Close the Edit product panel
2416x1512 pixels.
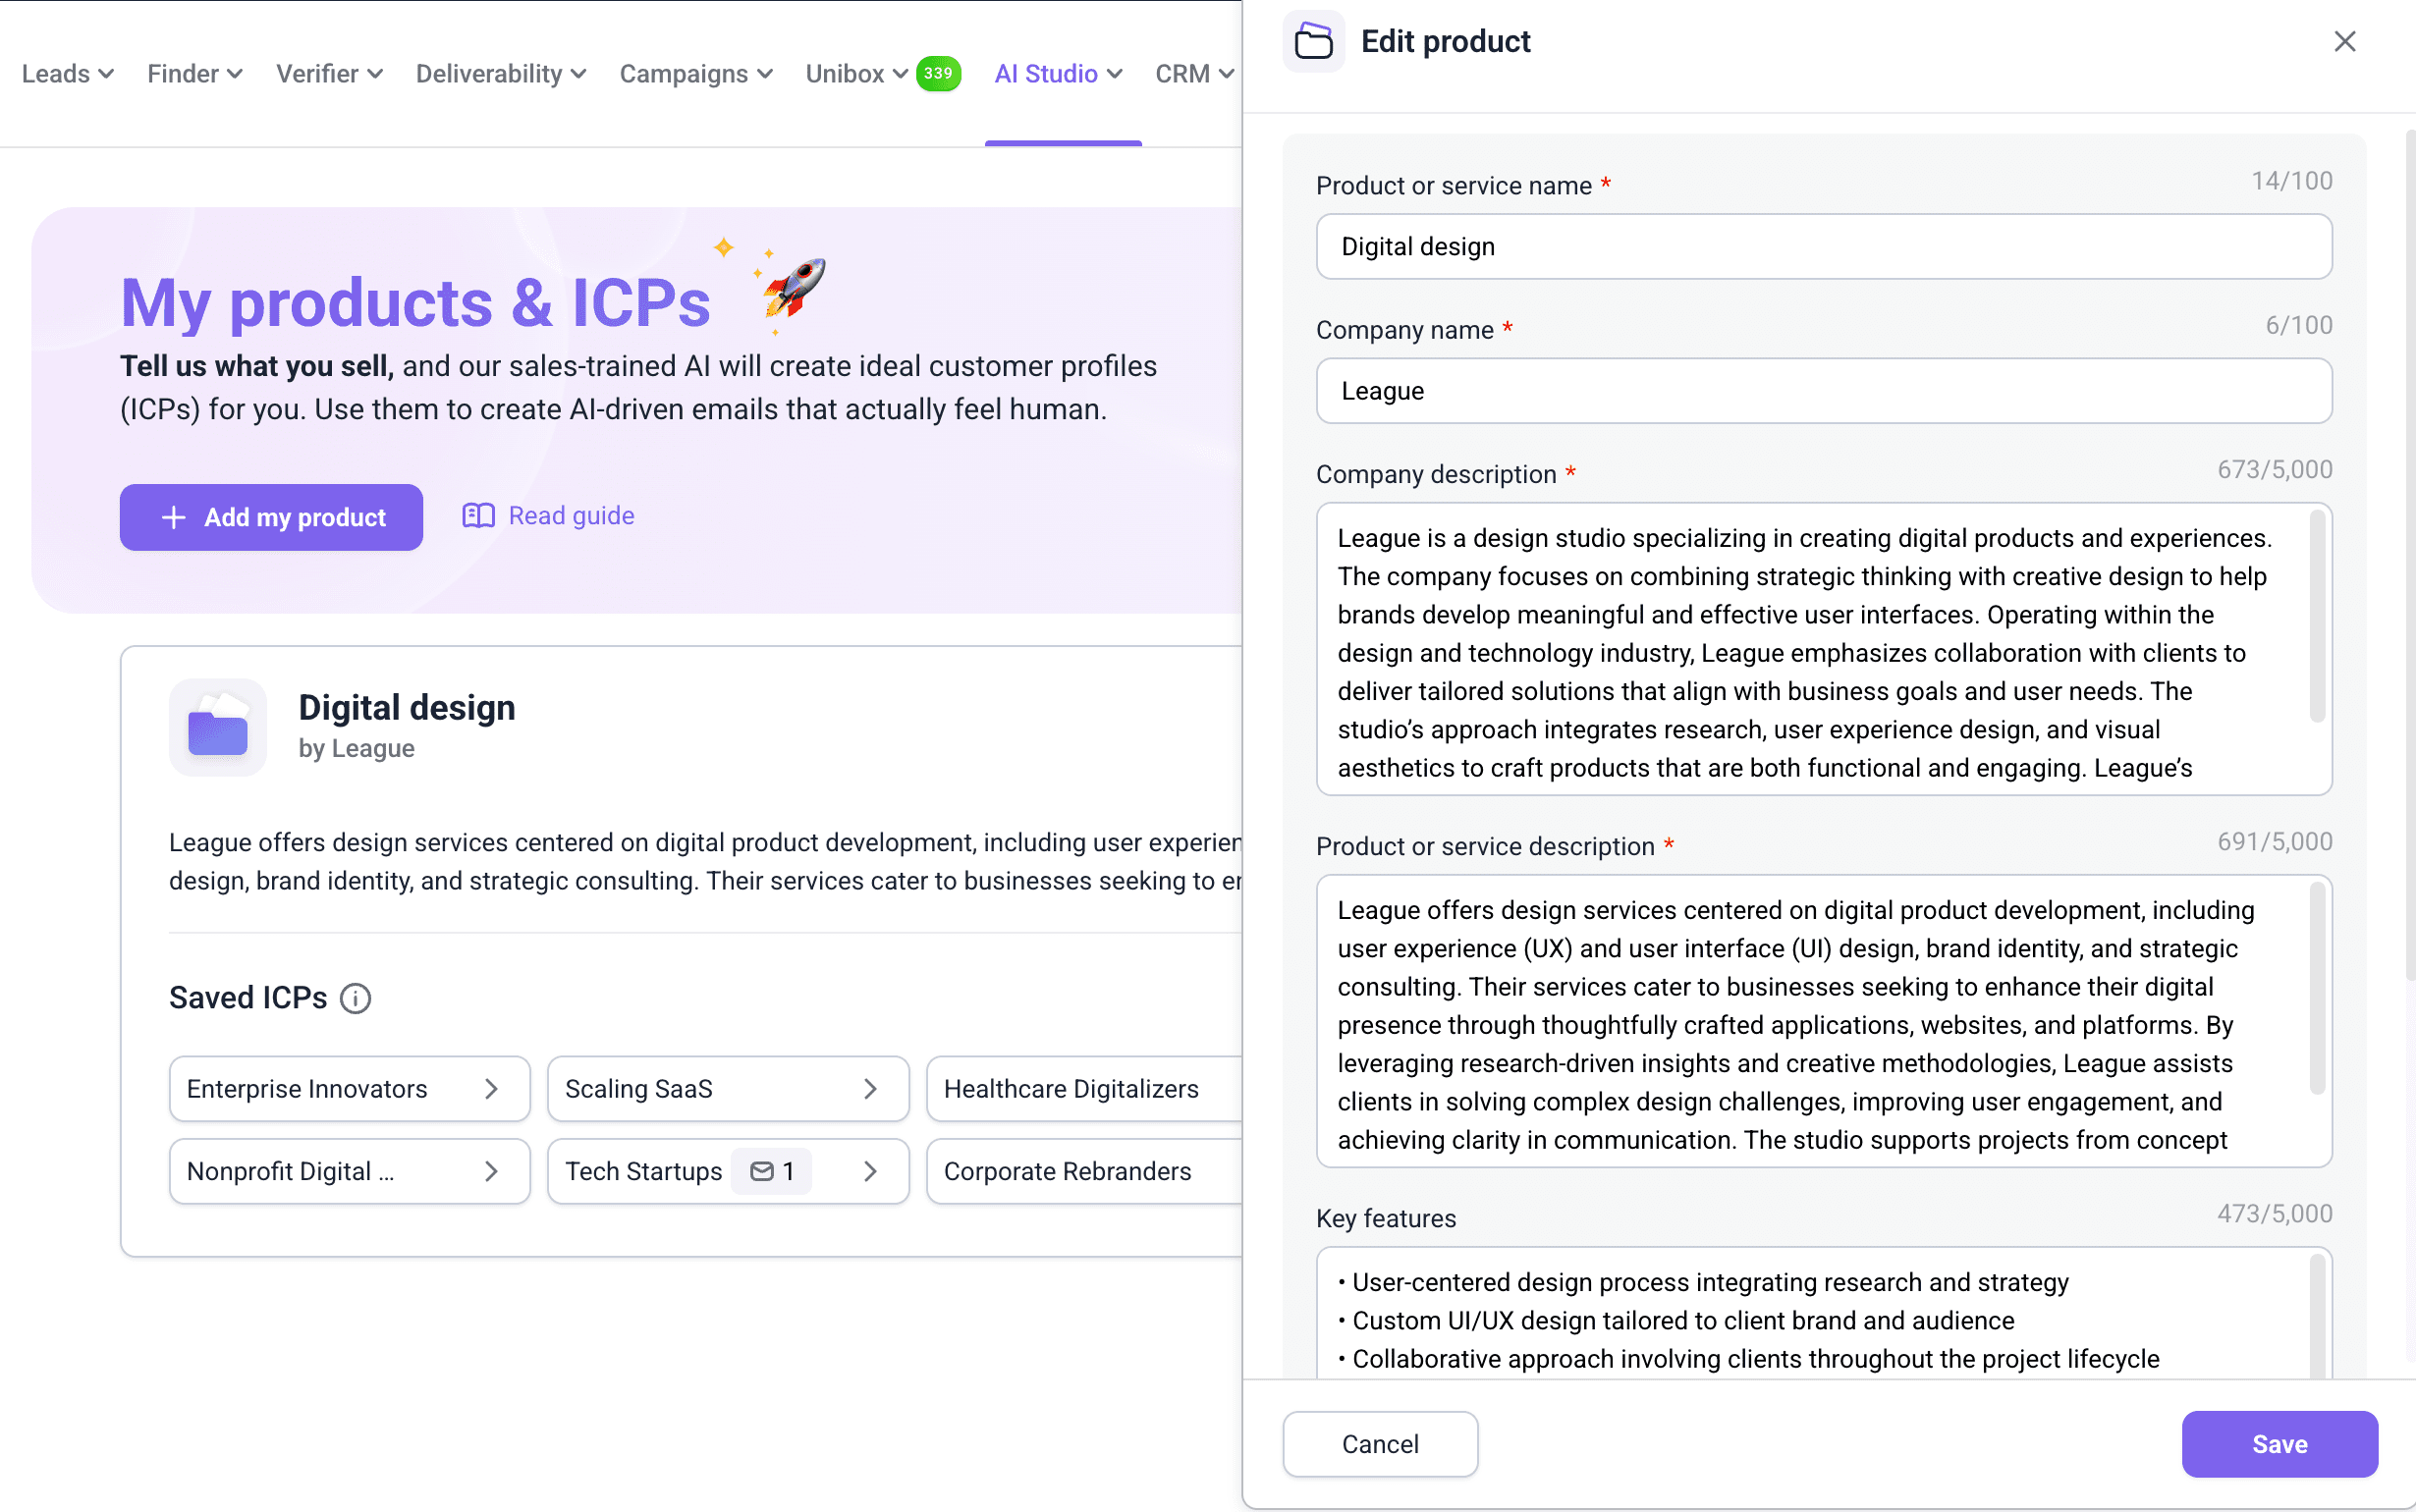pyautogui.click(x=2344, y=42)
